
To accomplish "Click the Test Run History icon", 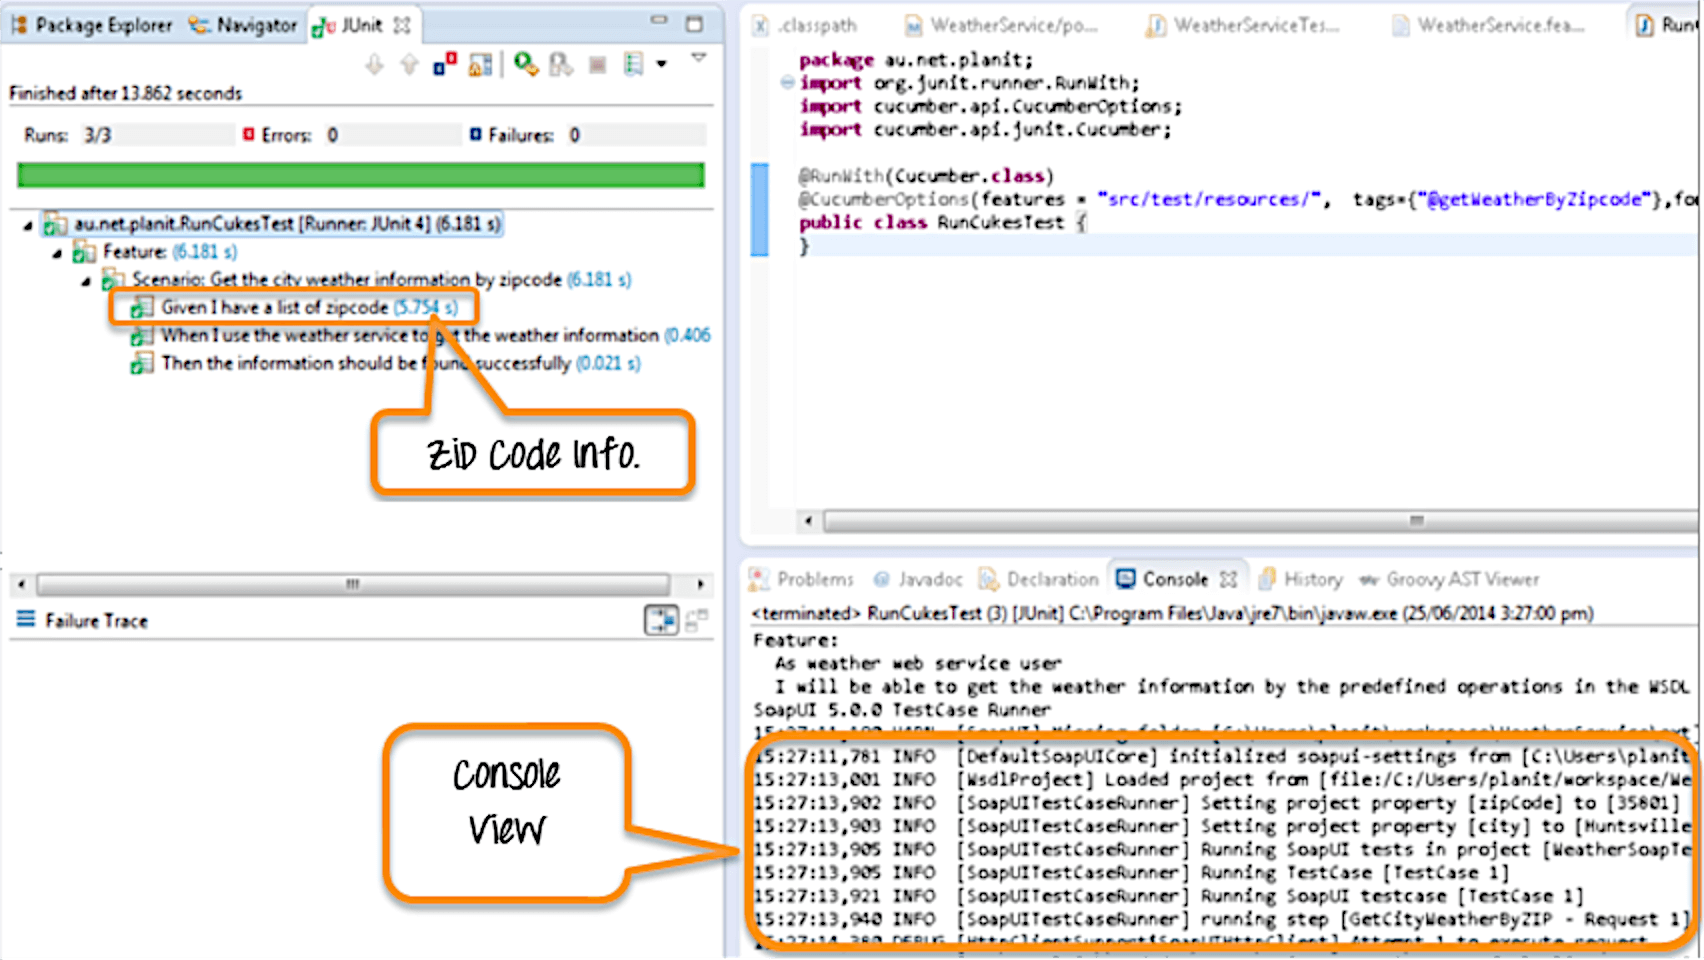I will pos(633,65).
